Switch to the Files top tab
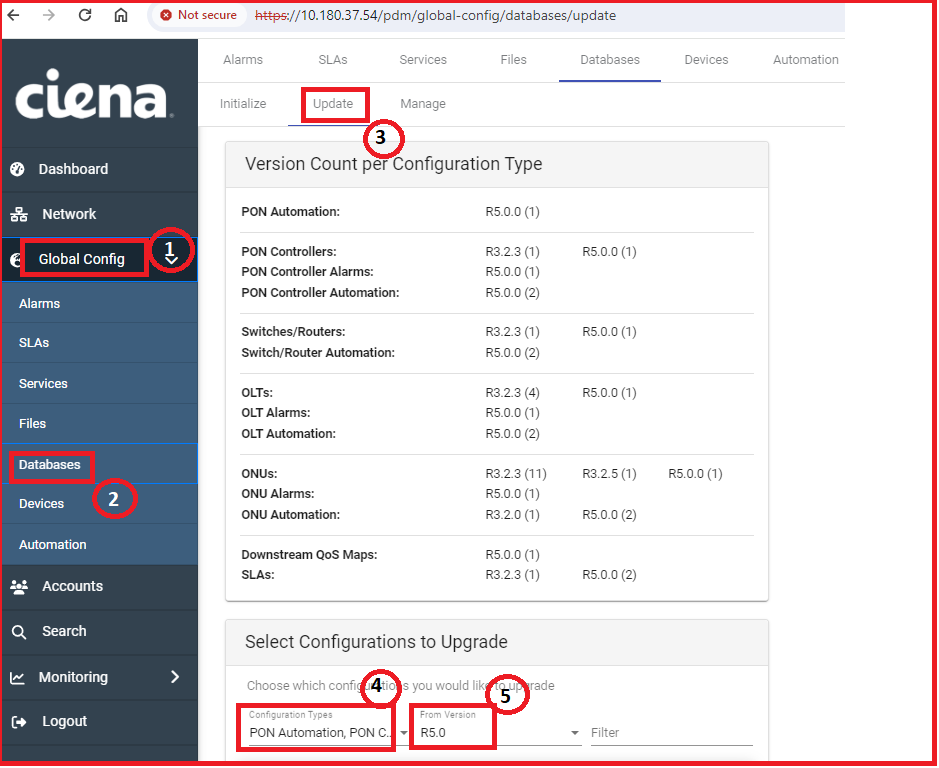 514,60
